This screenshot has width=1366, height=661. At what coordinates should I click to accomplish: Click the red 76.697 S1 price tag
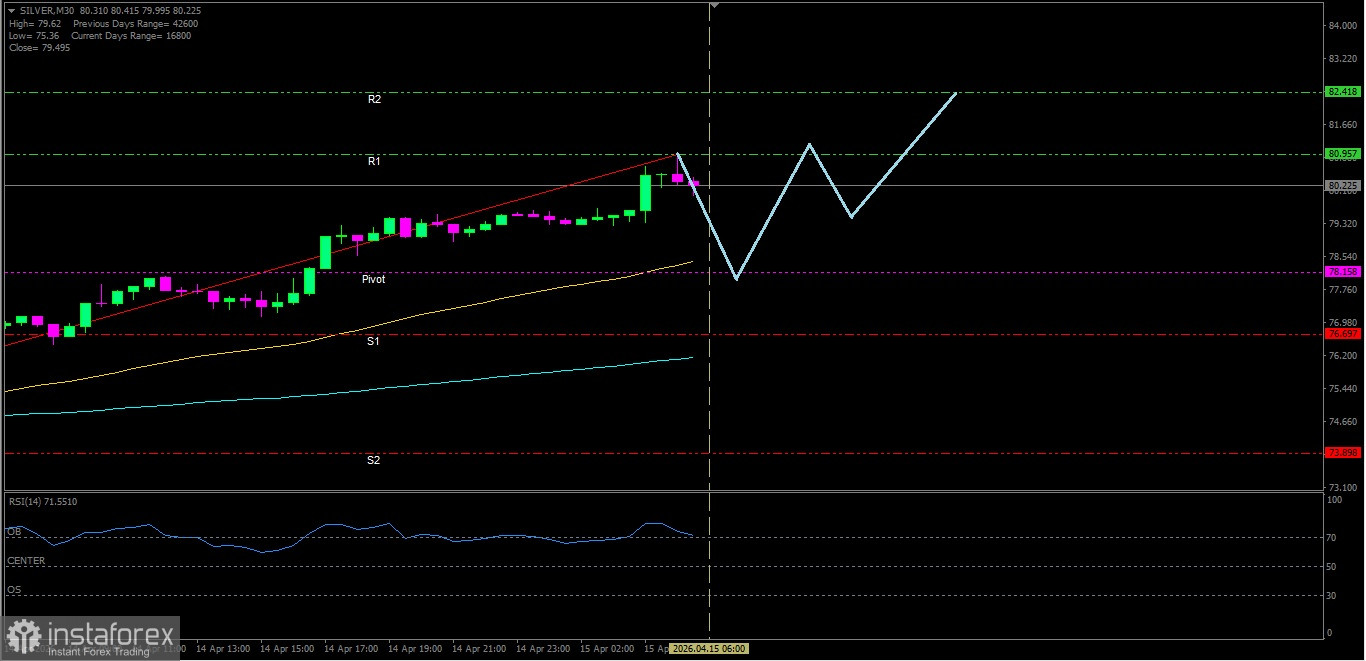point(1342,334)
